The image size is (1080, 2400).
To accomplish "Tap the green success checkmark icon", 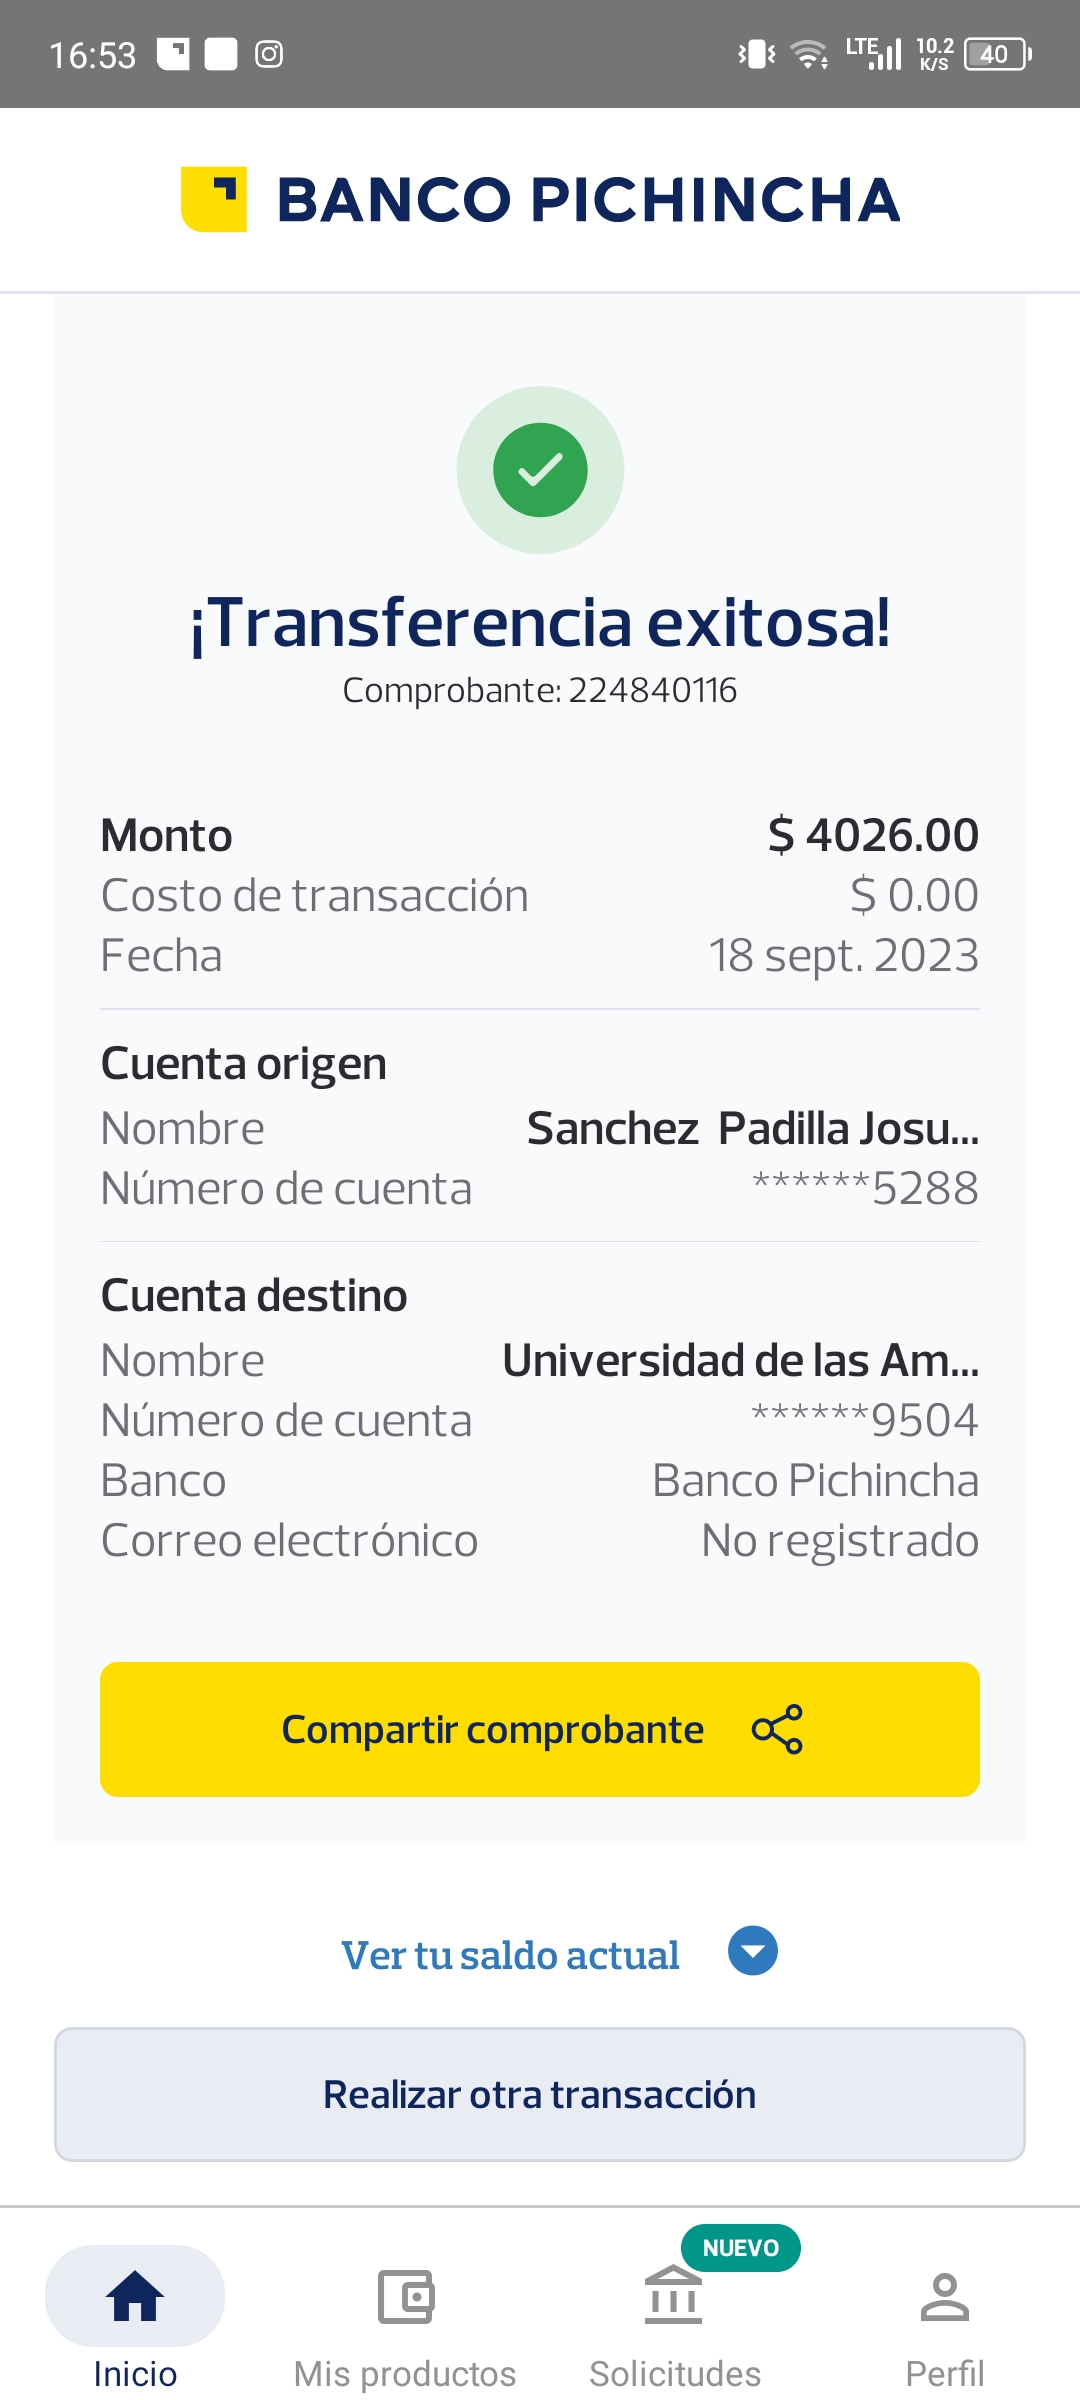I will coord(540,470).
